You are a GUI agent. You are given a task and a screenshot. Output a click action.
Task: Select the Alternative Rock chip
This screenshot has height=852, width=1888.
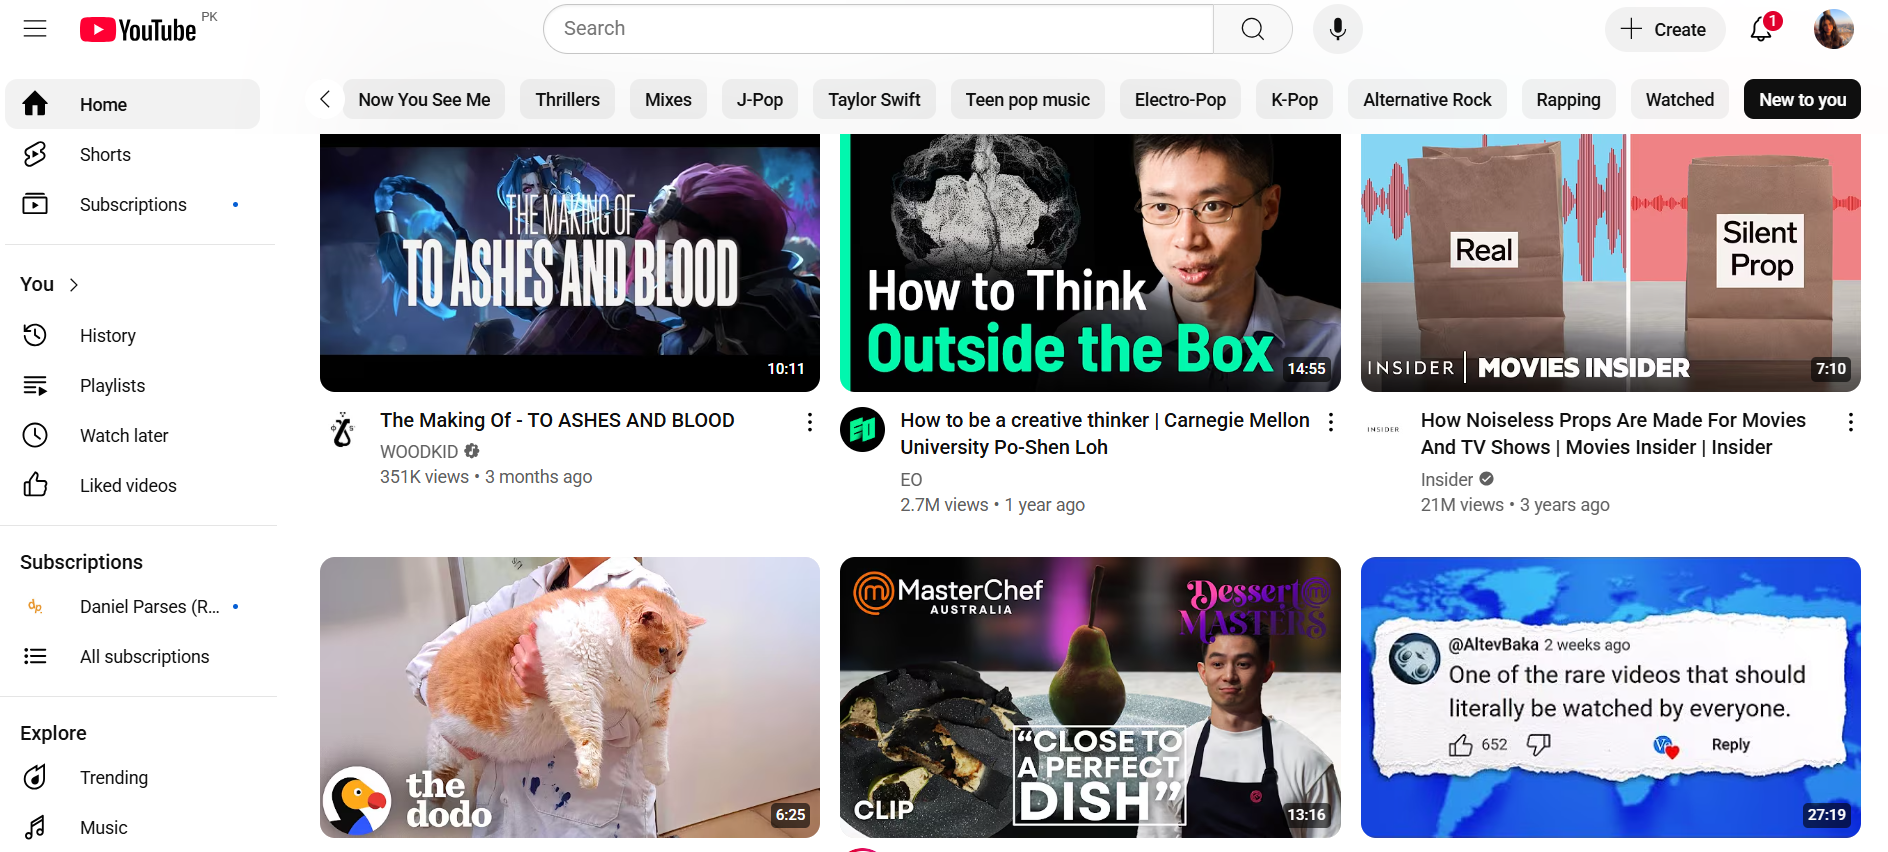pos(1427,99)
